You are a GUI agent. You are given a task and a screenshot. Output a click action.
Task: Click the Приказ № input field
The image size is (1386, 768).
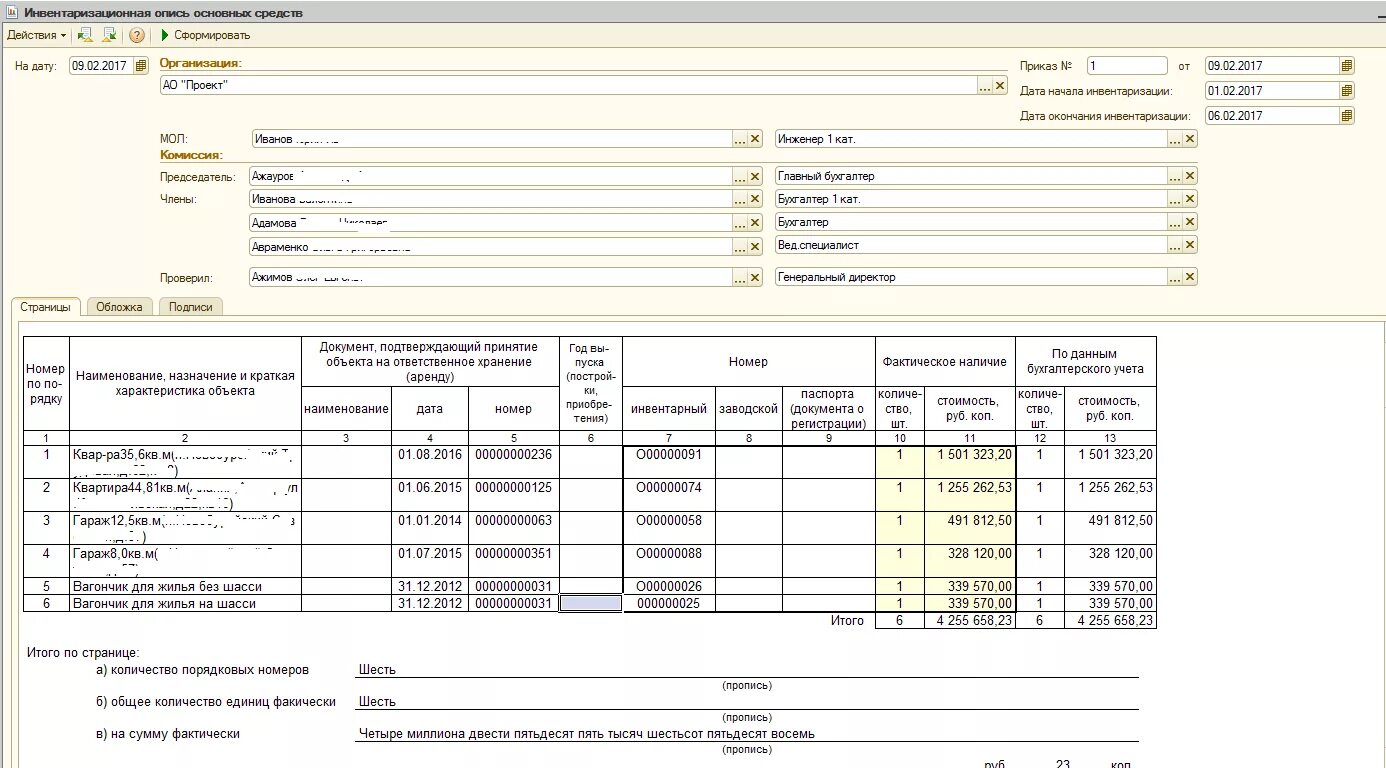pos(1127,66)
